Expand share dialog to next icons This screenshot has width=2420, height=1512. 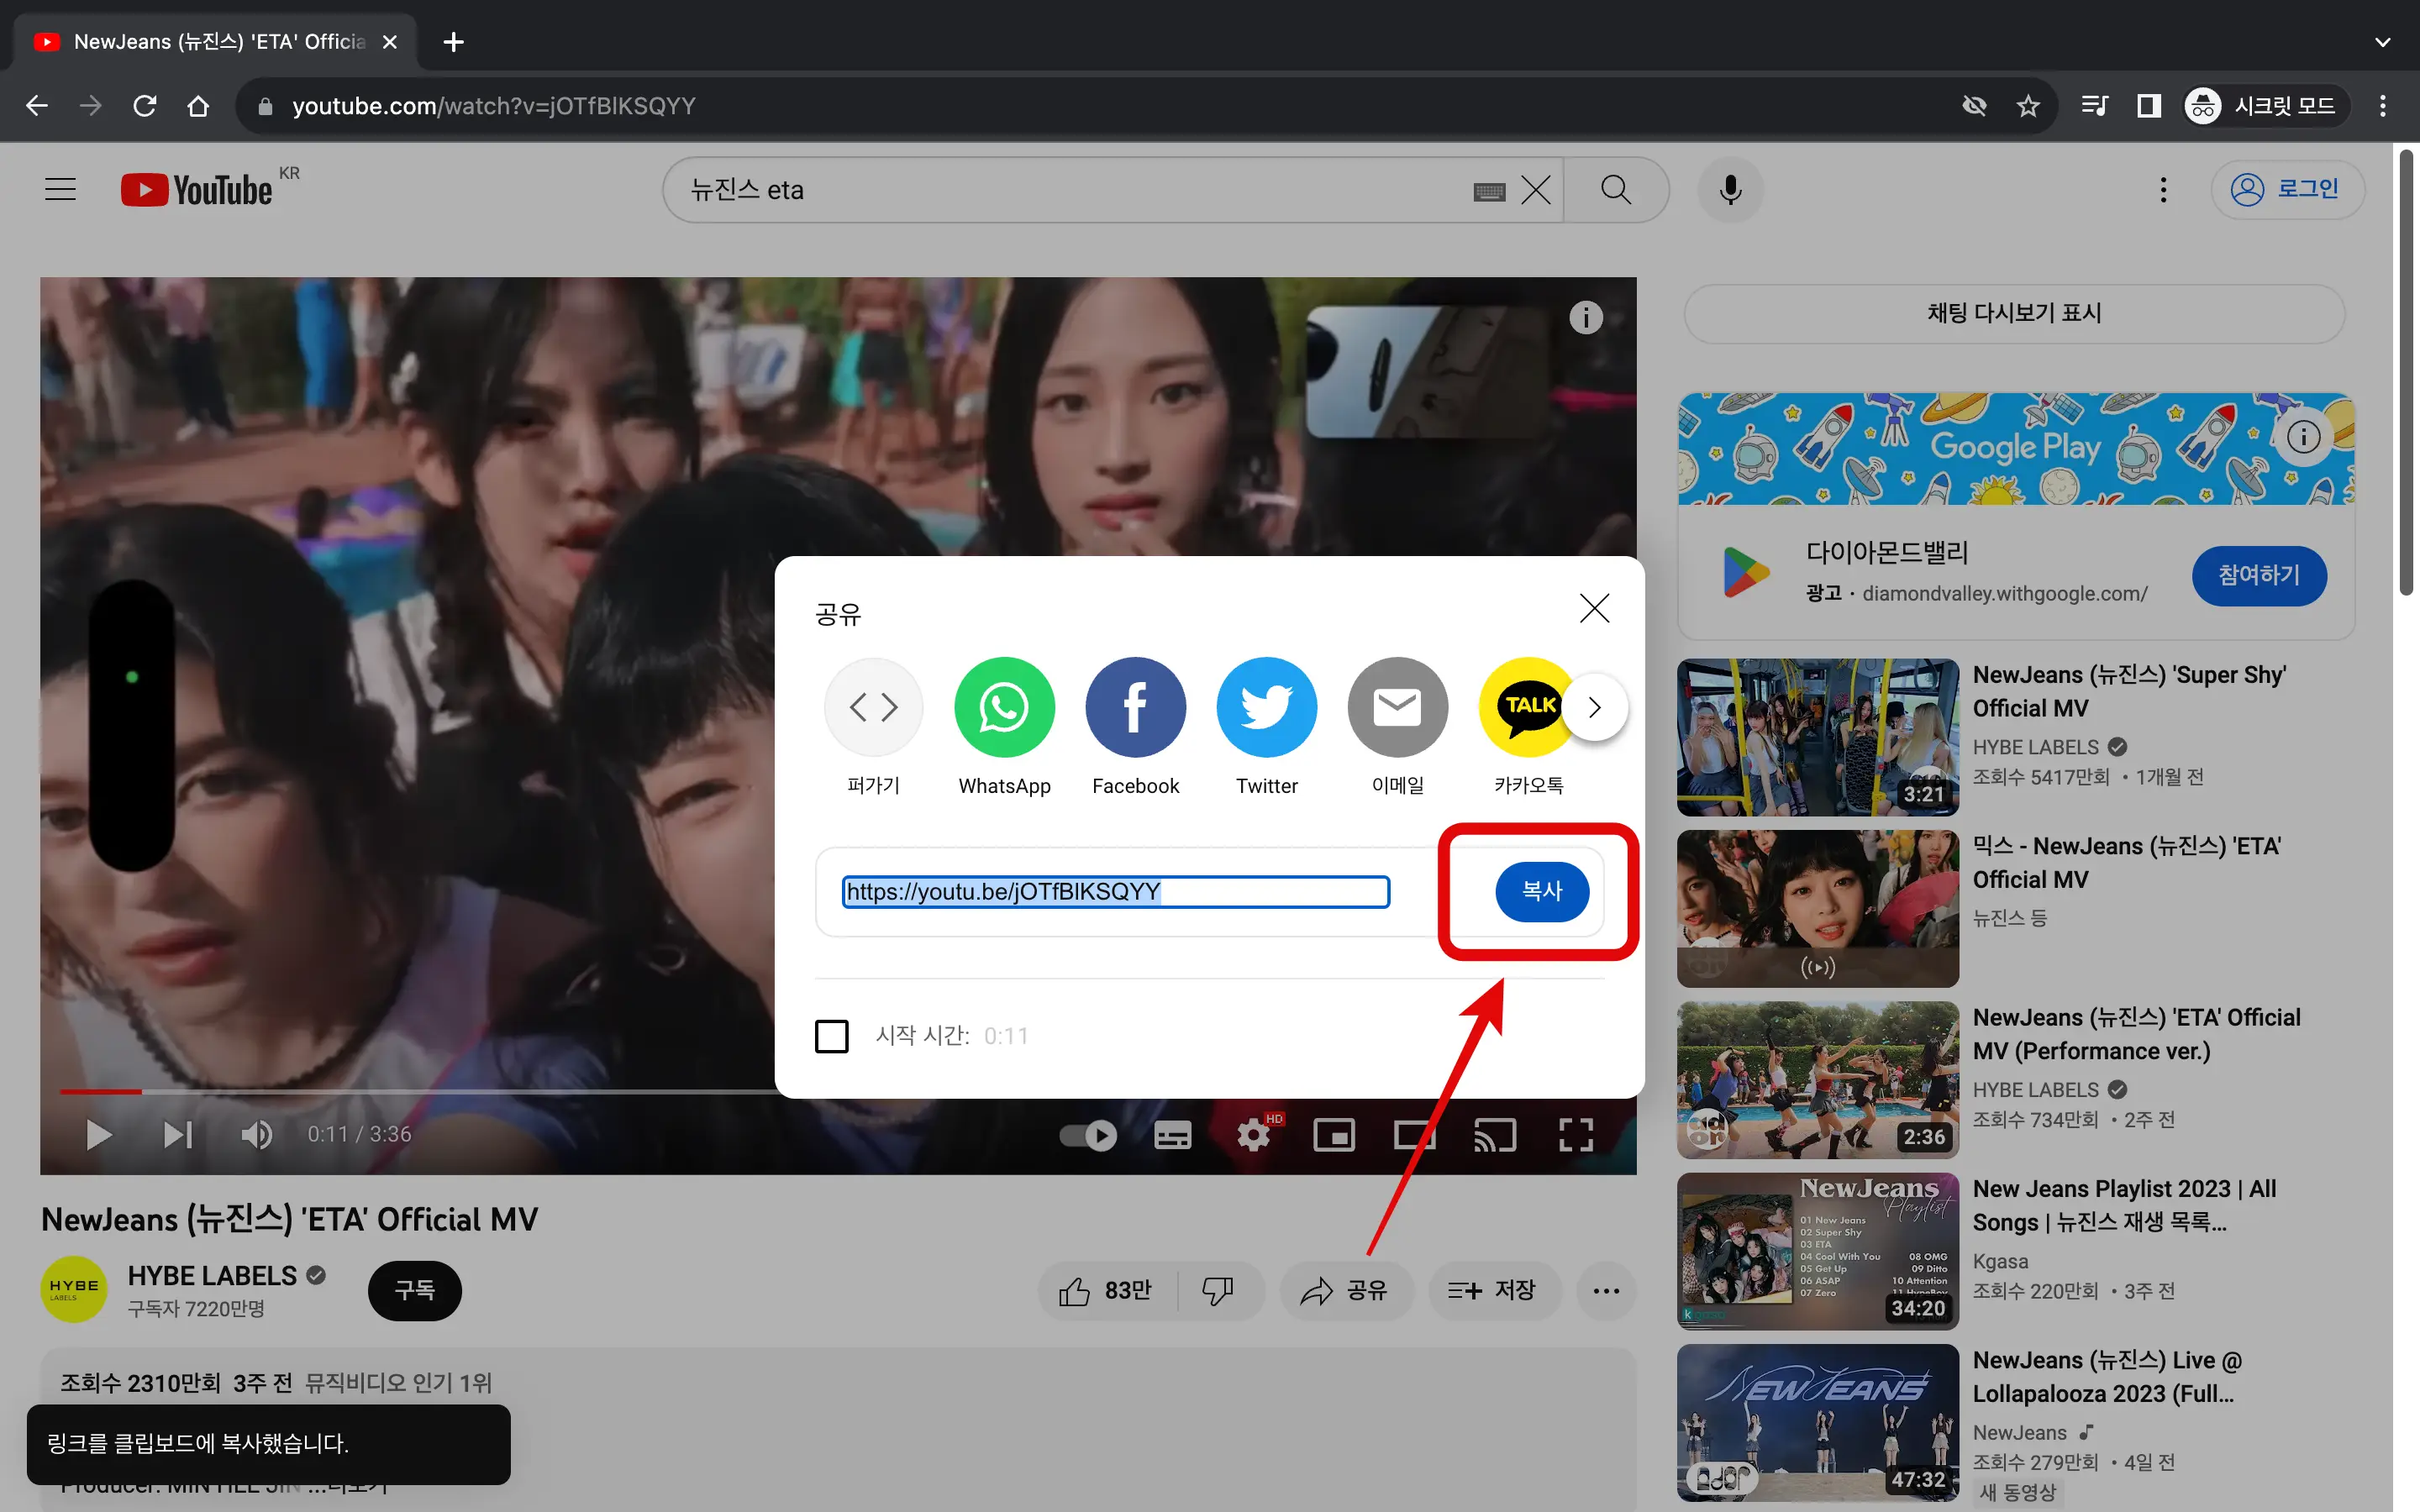(1596, 706)
